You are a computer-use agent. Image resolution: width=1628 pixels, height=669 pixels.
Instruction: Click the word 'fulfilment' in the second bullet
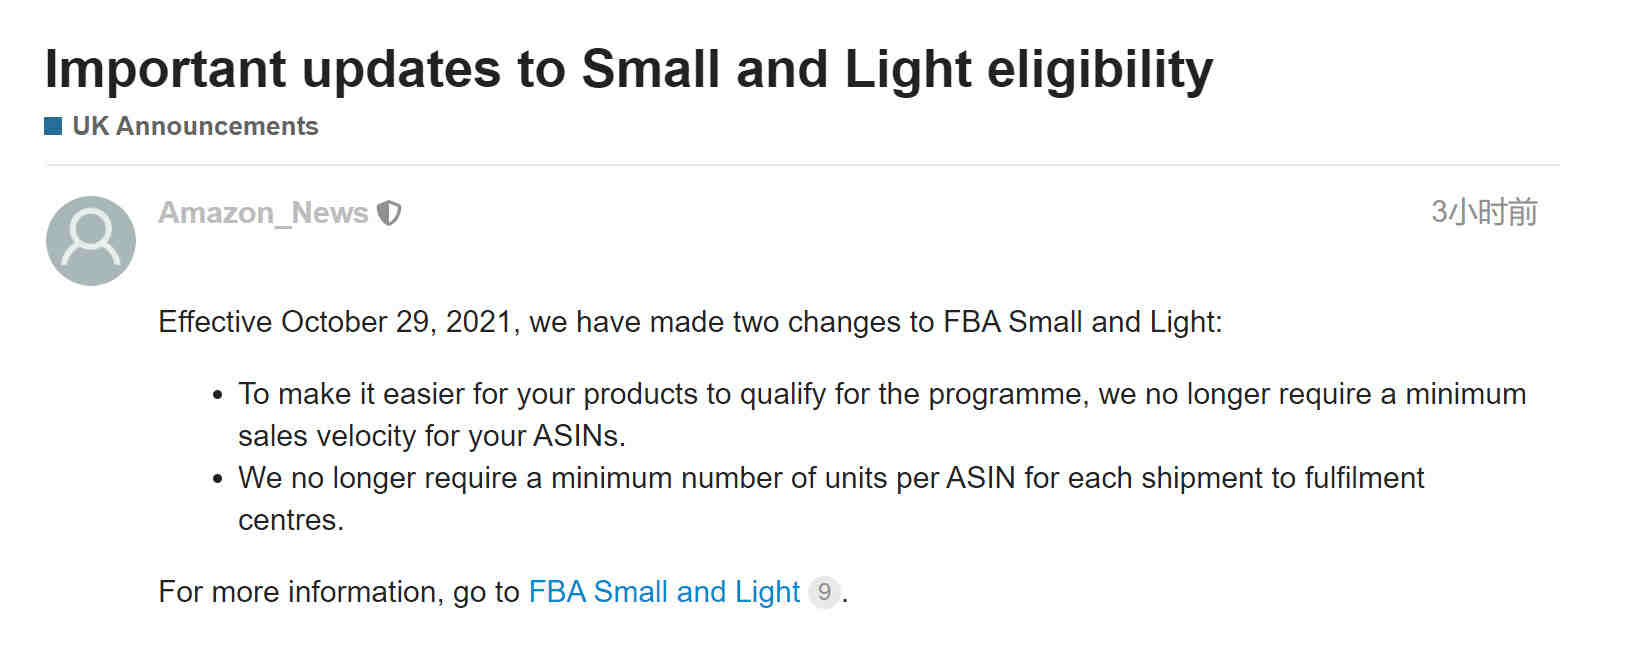[1364, 478]
